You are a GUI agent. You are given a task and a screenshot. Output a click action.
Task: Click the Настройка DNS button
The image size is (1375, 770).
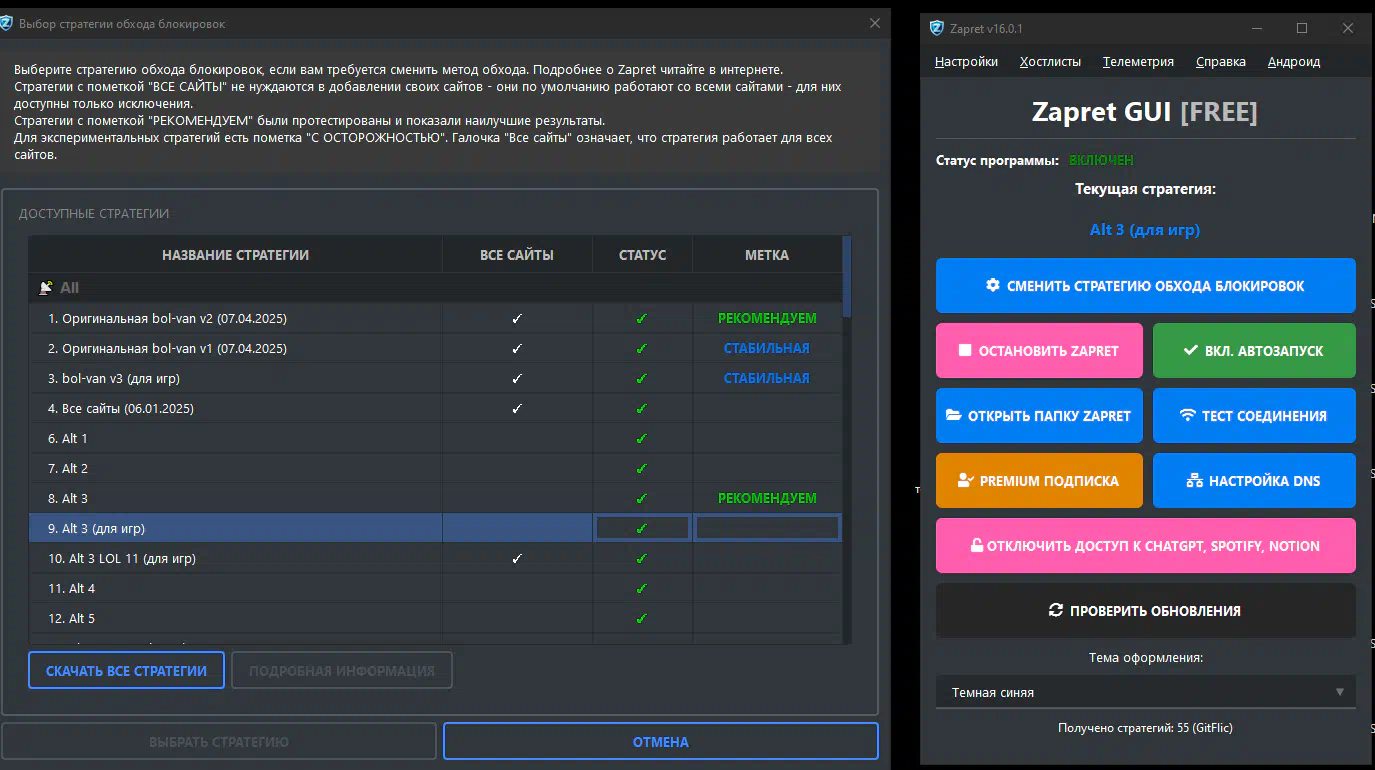(1254, 480)
